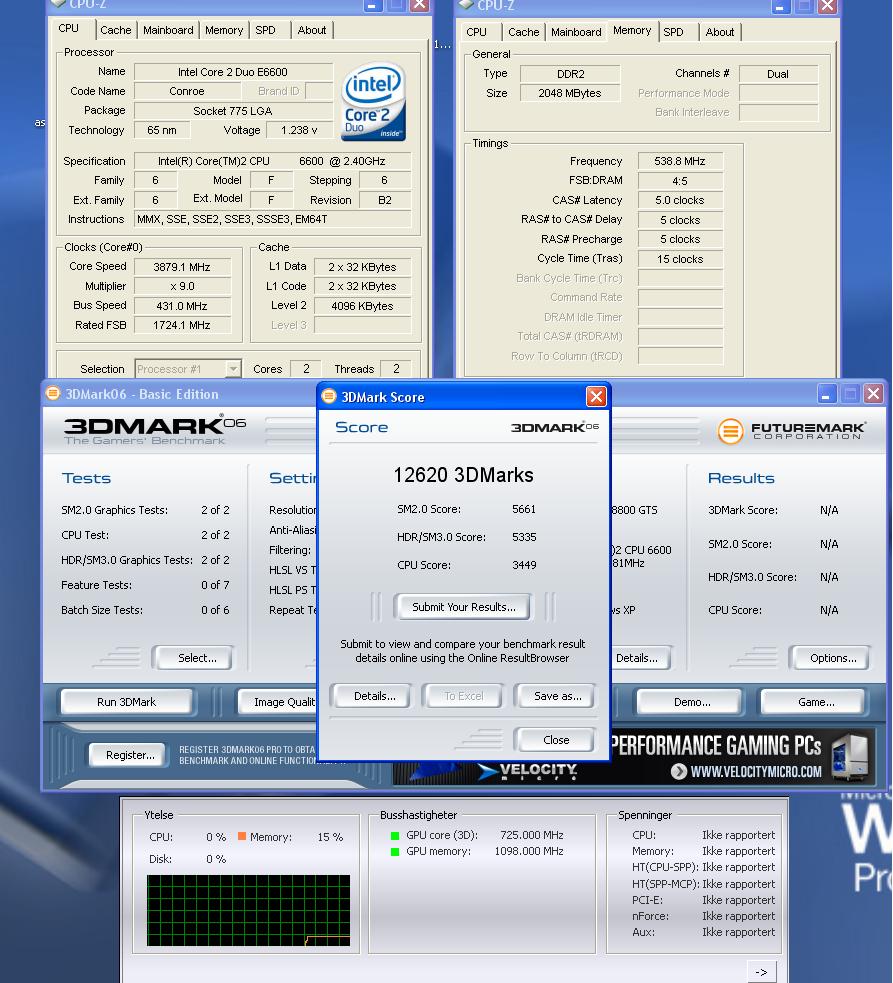Switch to CPU tab in right CPU-Z window
This screenshot has height=983, width=893.
tap(477, 32)
